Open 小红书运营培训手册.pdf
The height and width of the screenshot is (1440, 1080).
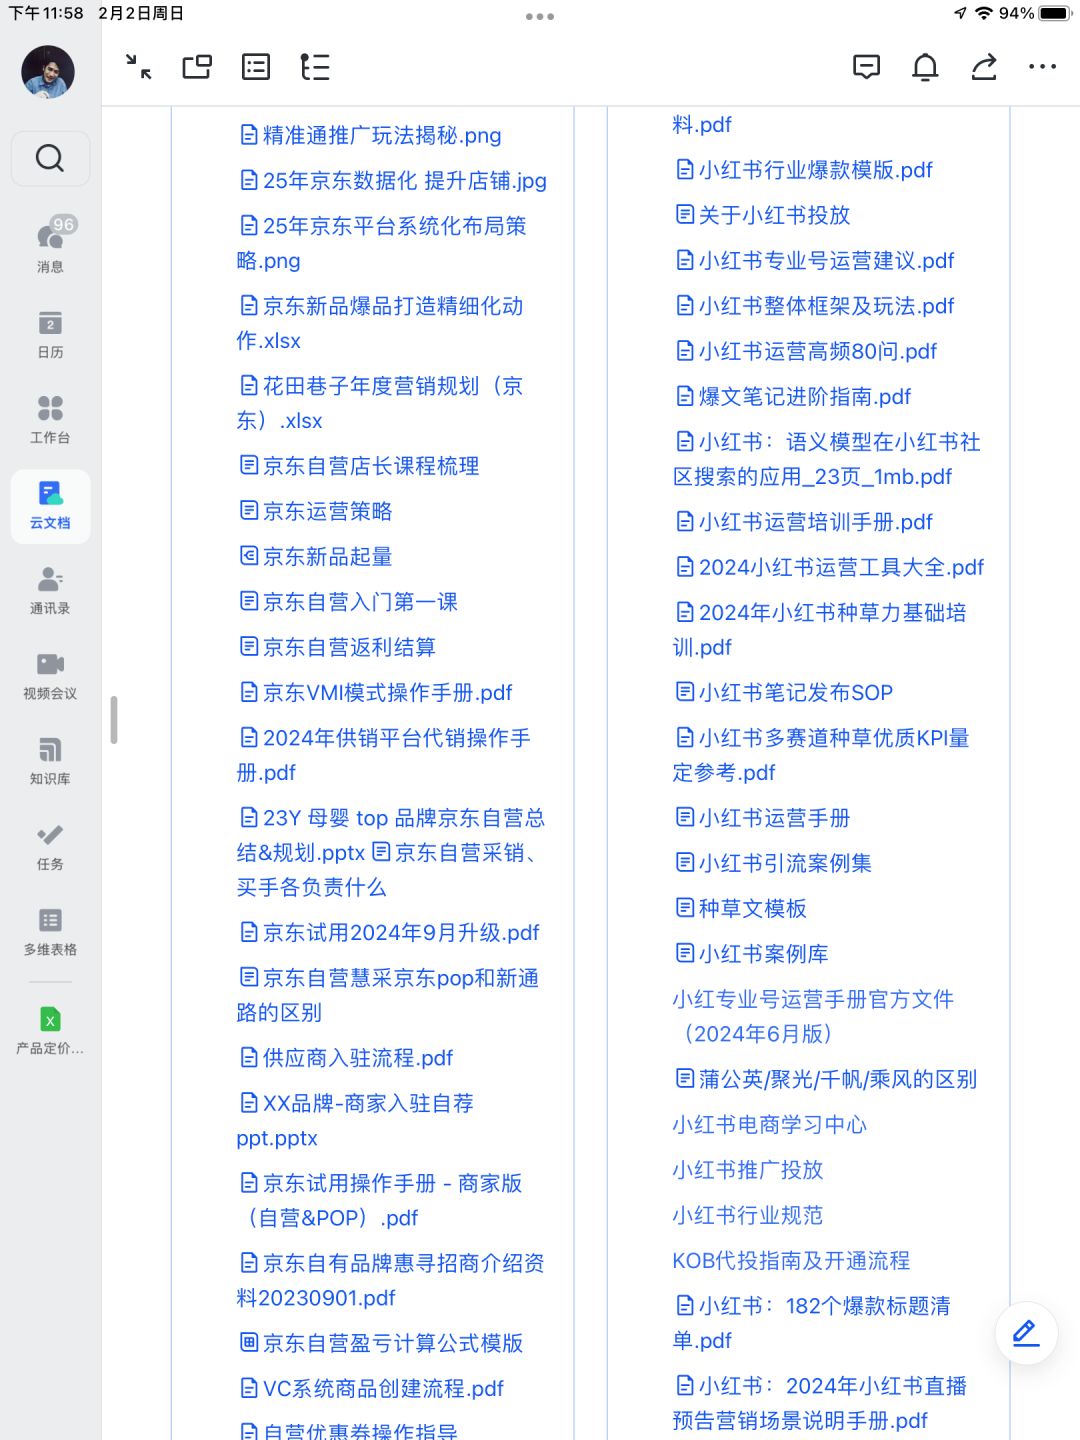[x=805, y=521]
